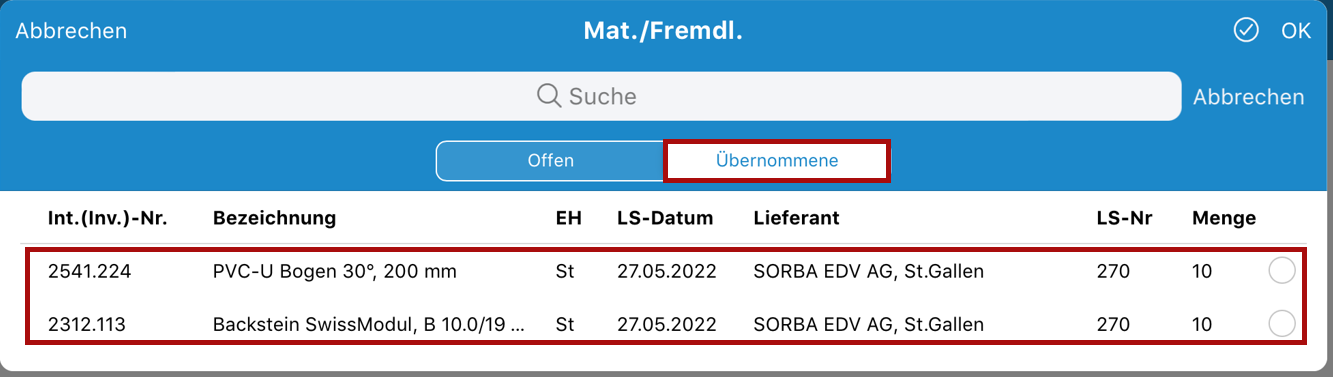
Task: Confirm with the OK button
Action: (1296, 31)
